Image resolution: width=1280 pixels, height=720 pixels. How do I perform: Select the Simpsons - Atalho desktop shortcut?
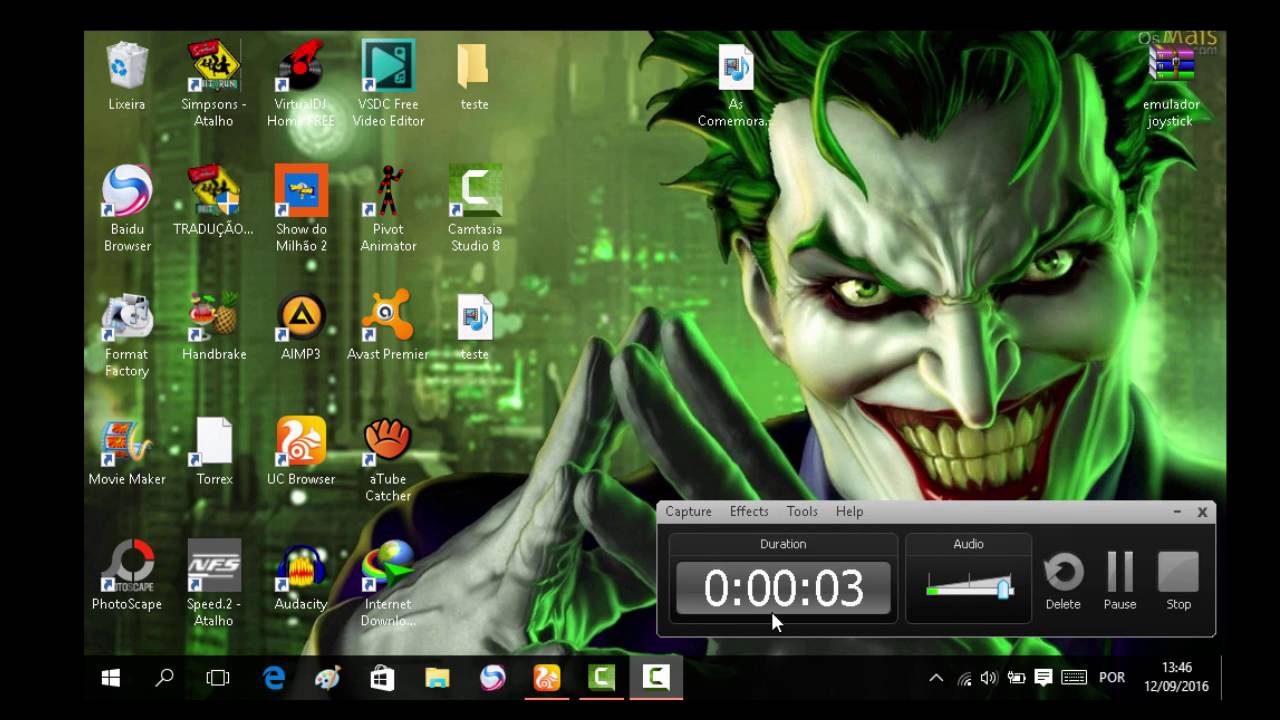214,84
